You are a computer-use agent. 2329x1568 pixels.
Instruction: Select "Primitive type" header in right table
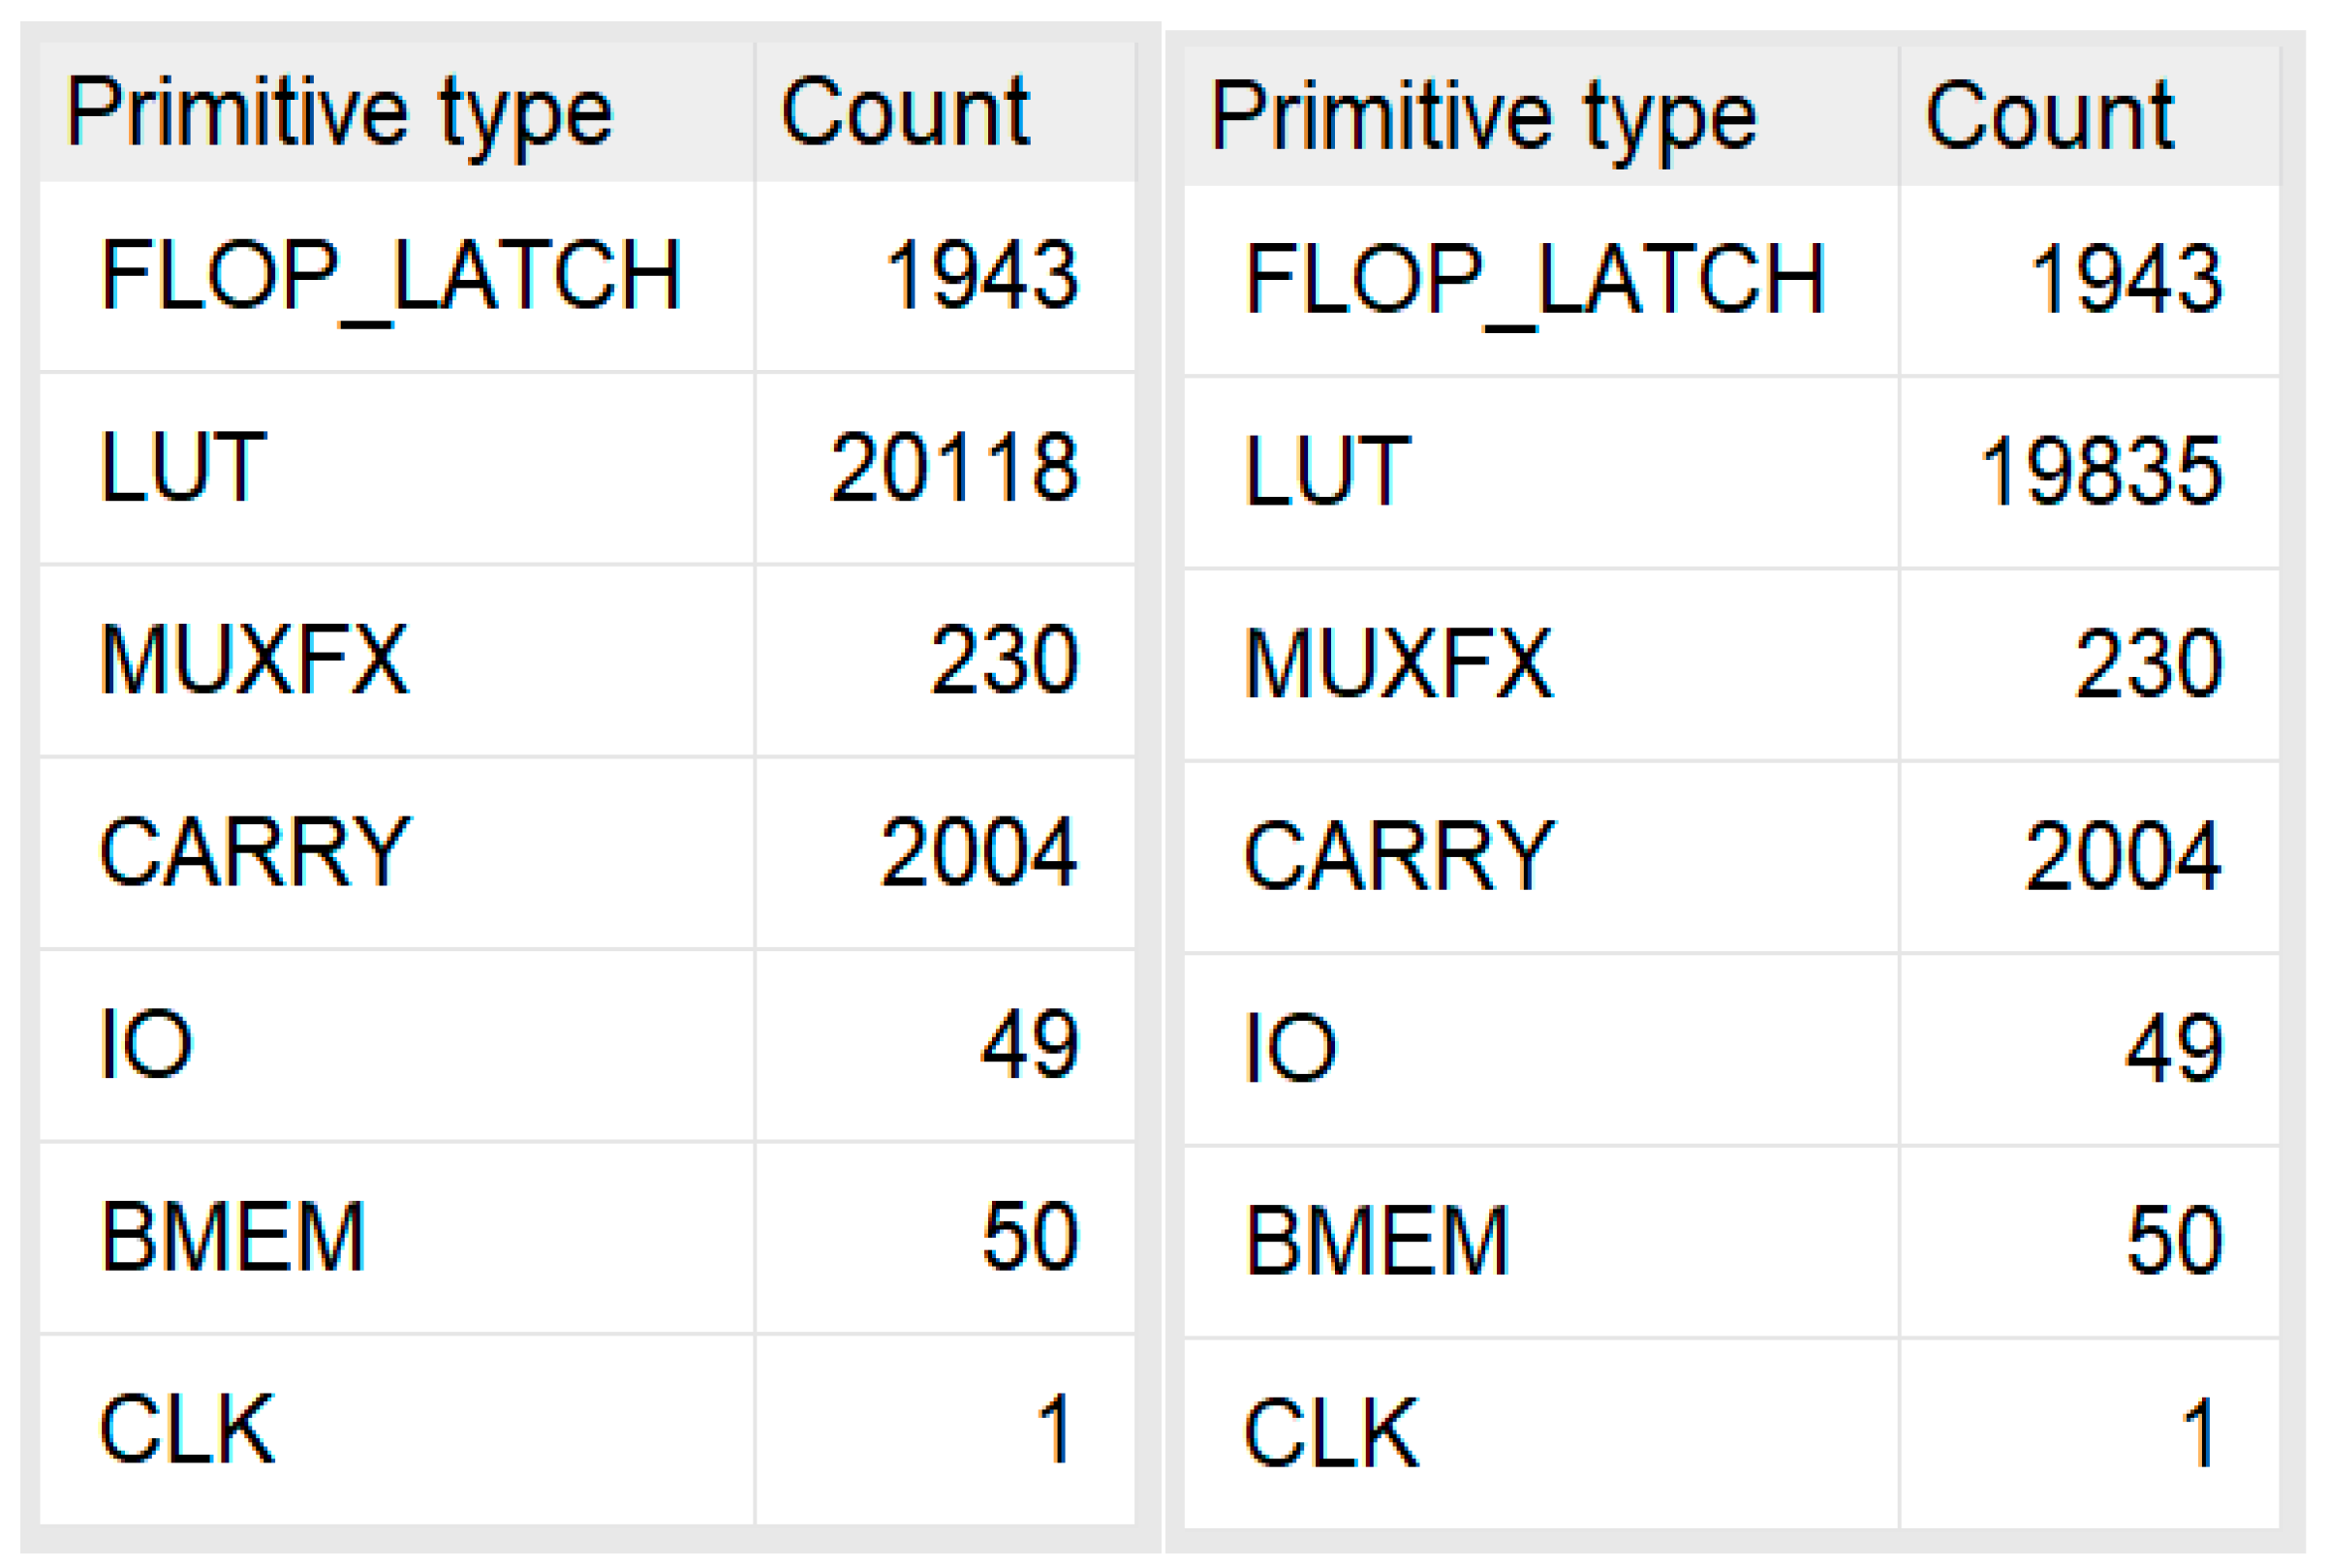pos(1483,117)
